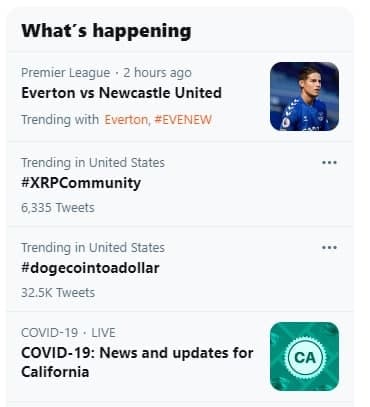This screenshot has height=407, width=370.
Task: Select the LIVE indicator text
Action: point(103,333)
